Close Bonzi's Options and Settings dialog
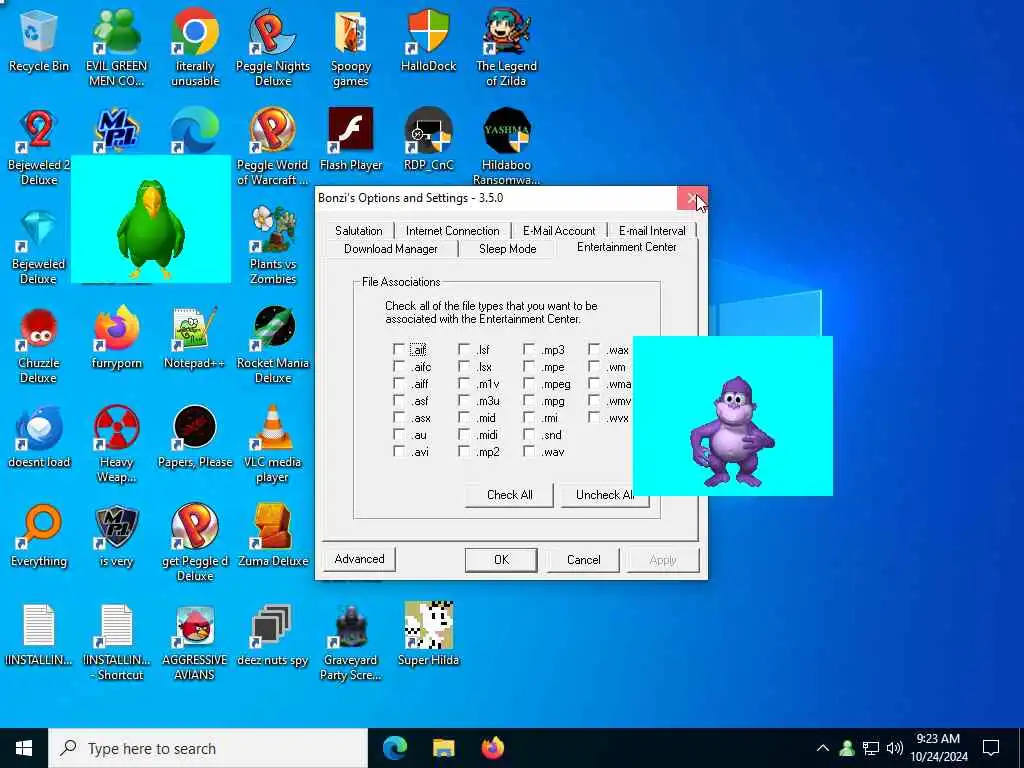Screen dimensions: 1024x768 [692, 198]
